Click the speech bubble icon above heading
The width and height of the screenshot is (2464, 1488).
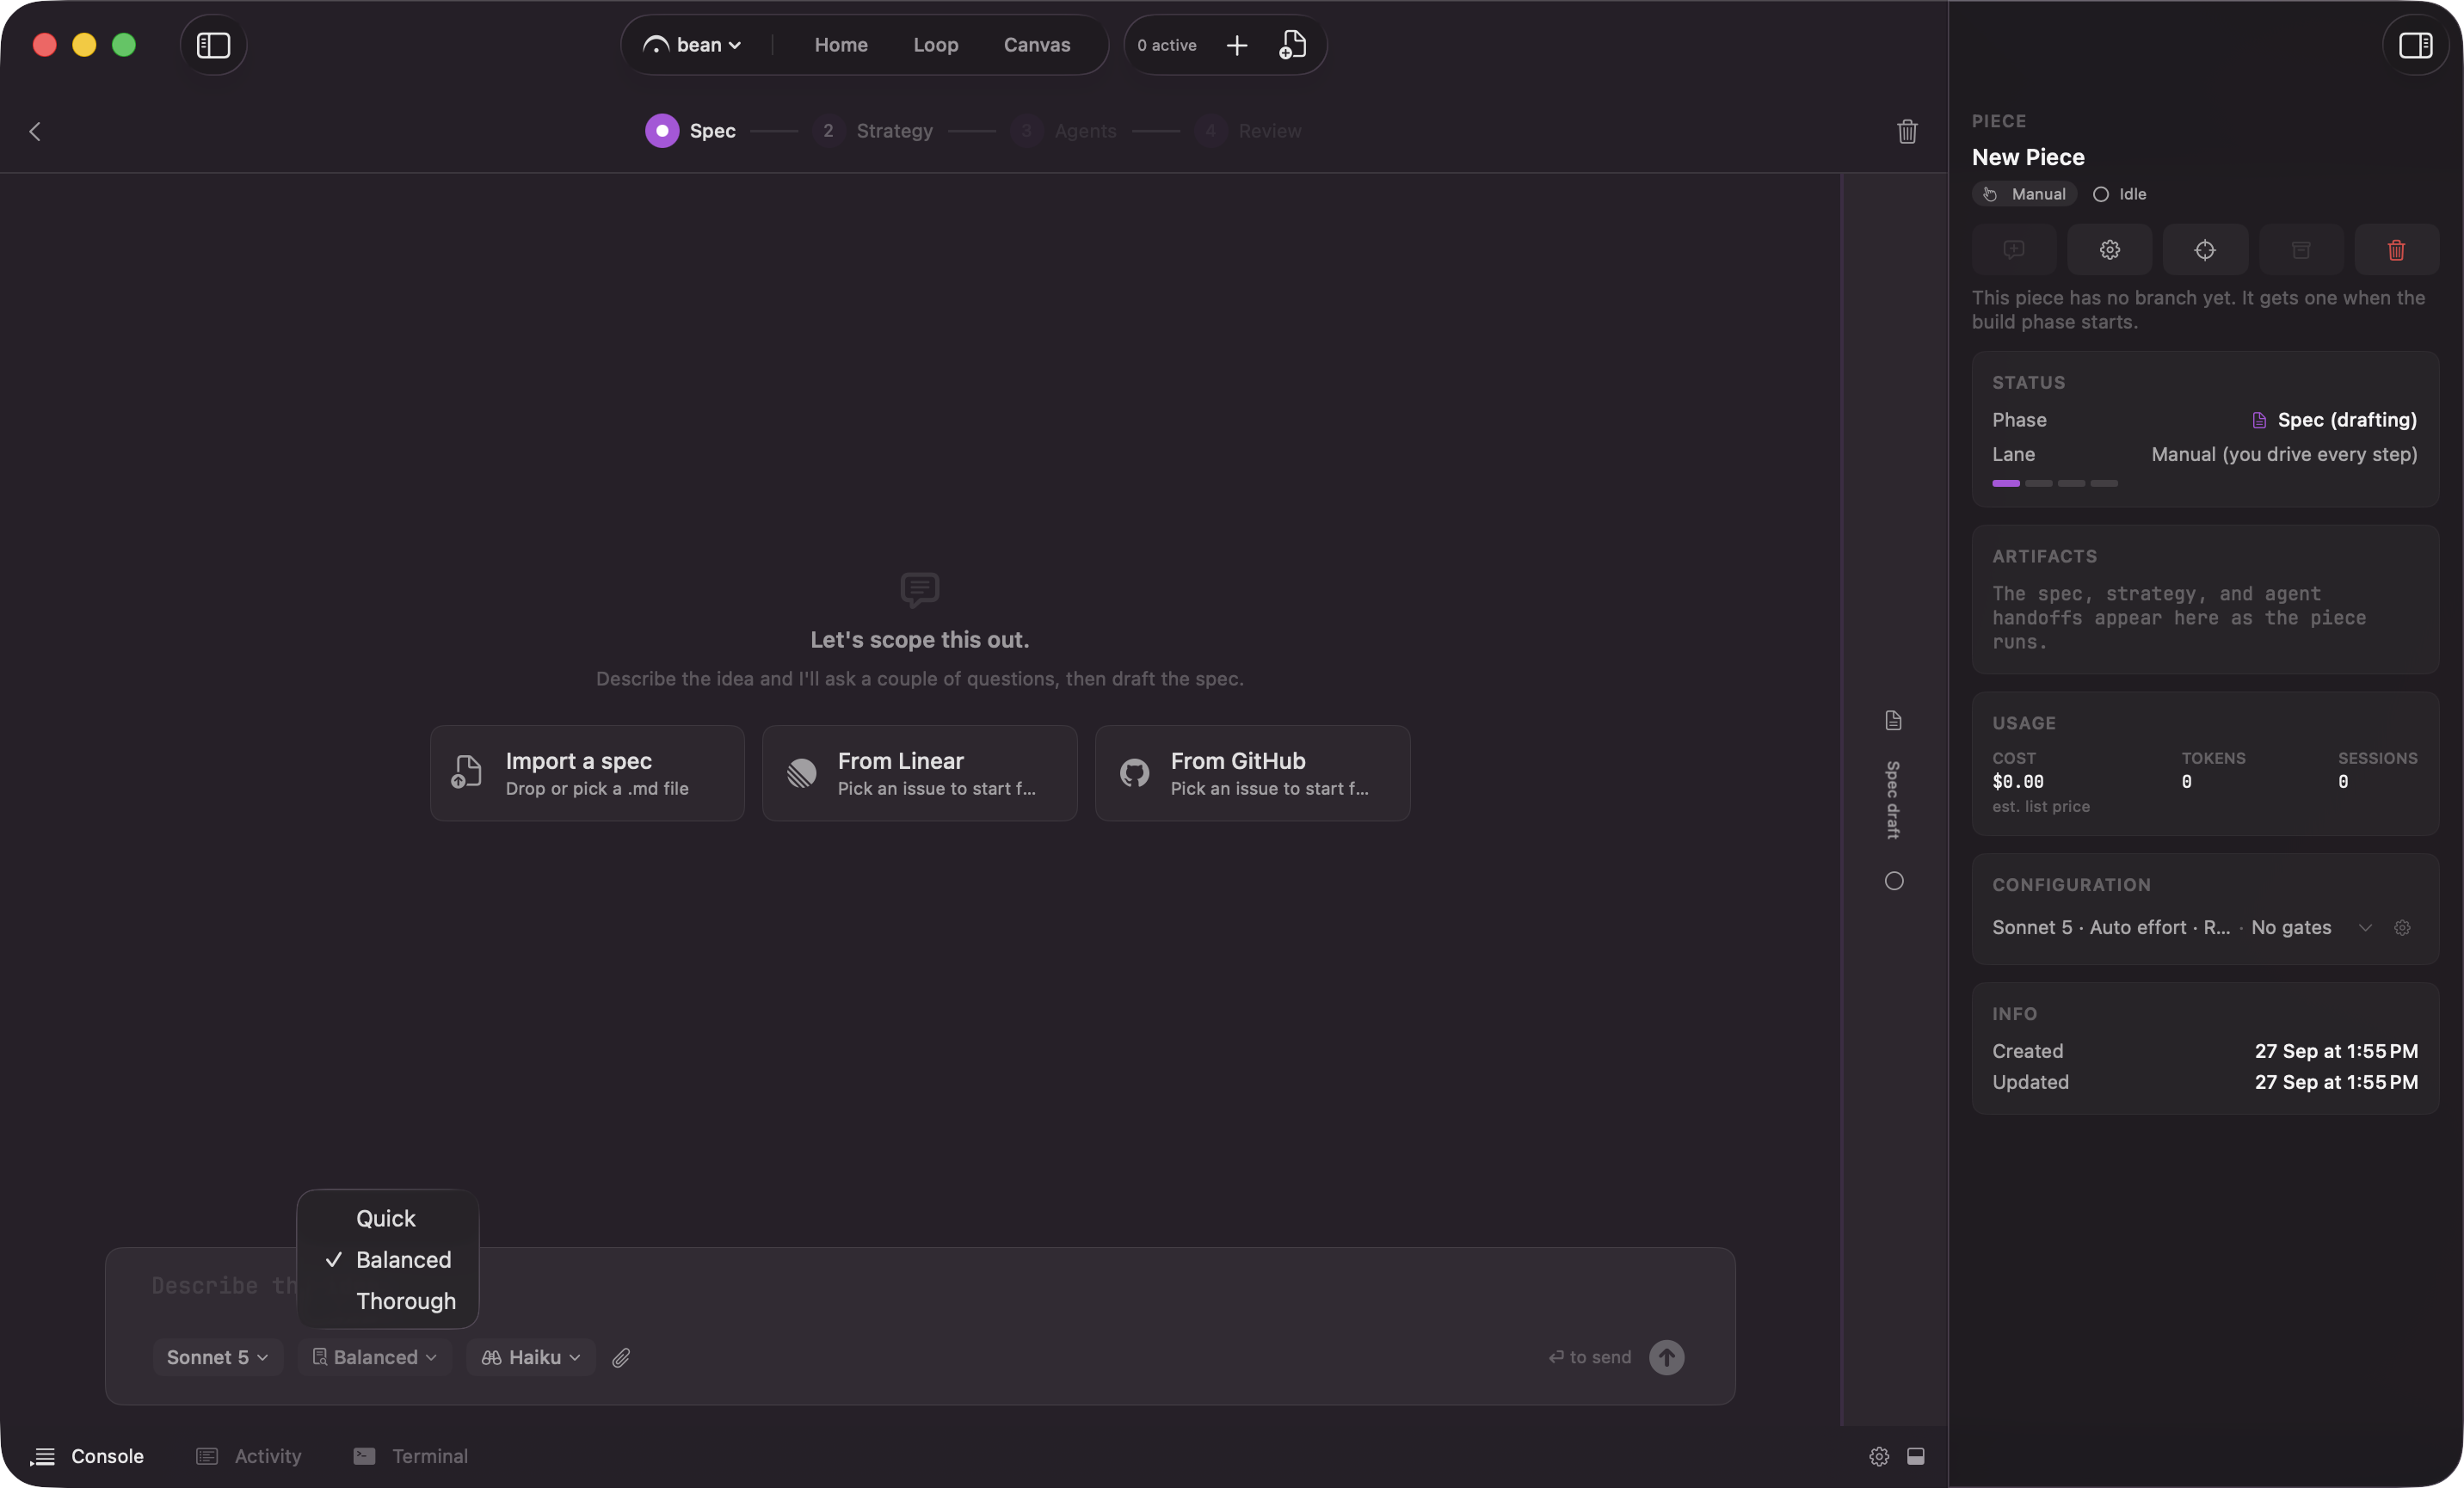919,589
